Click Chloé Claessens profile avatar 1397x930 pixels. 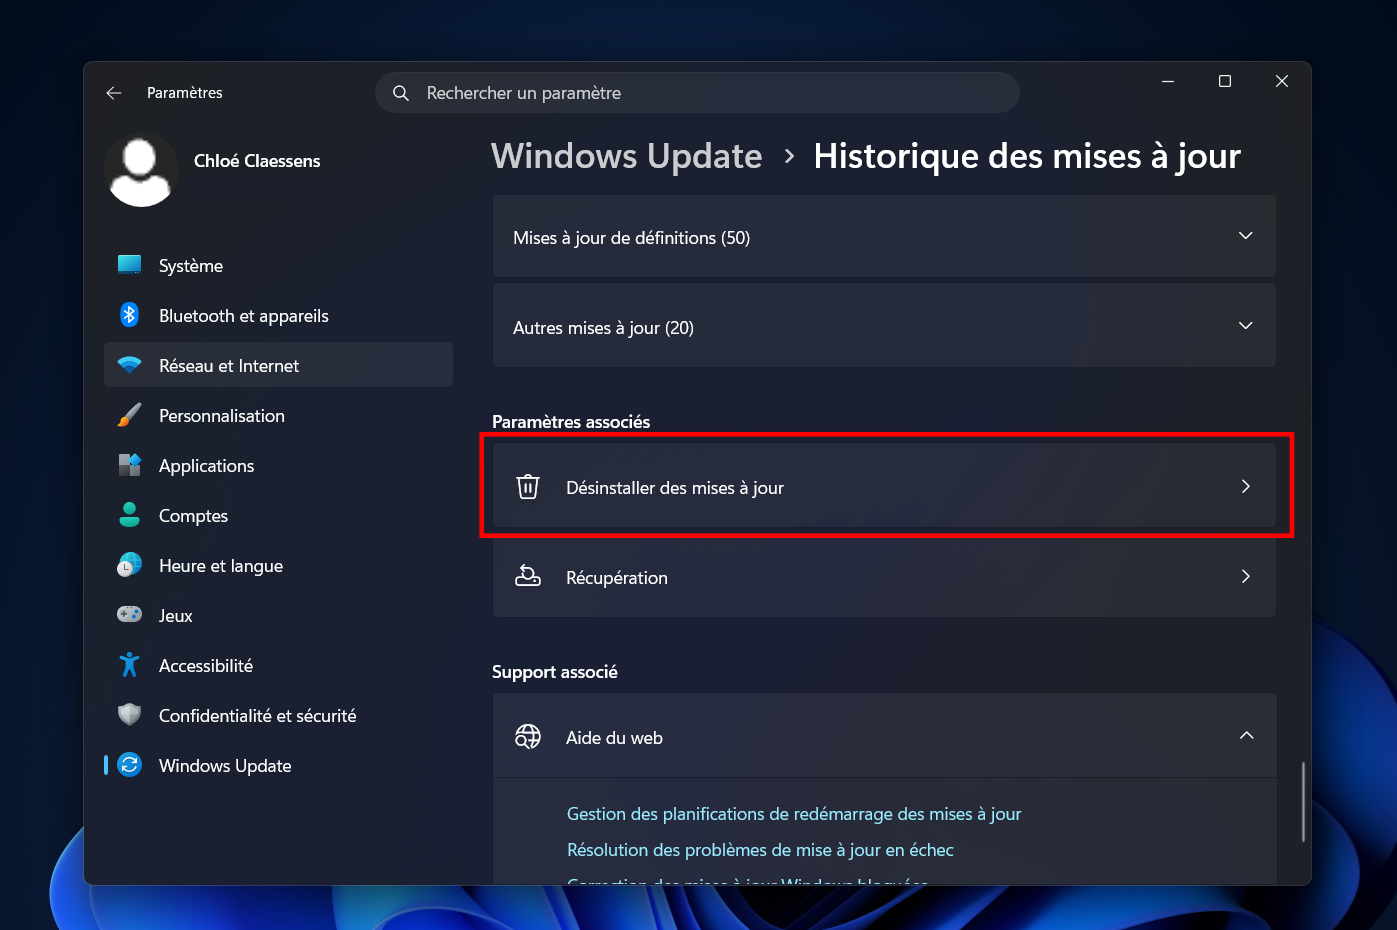pyautogui.click(x=141, y=170)
